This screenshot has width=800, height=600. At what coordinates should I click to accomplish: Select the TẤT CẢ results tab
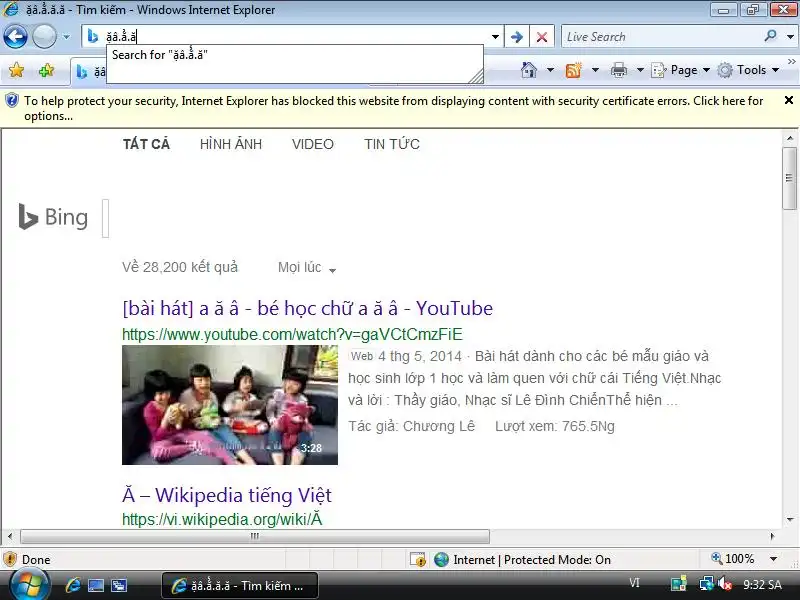[146, 144]
